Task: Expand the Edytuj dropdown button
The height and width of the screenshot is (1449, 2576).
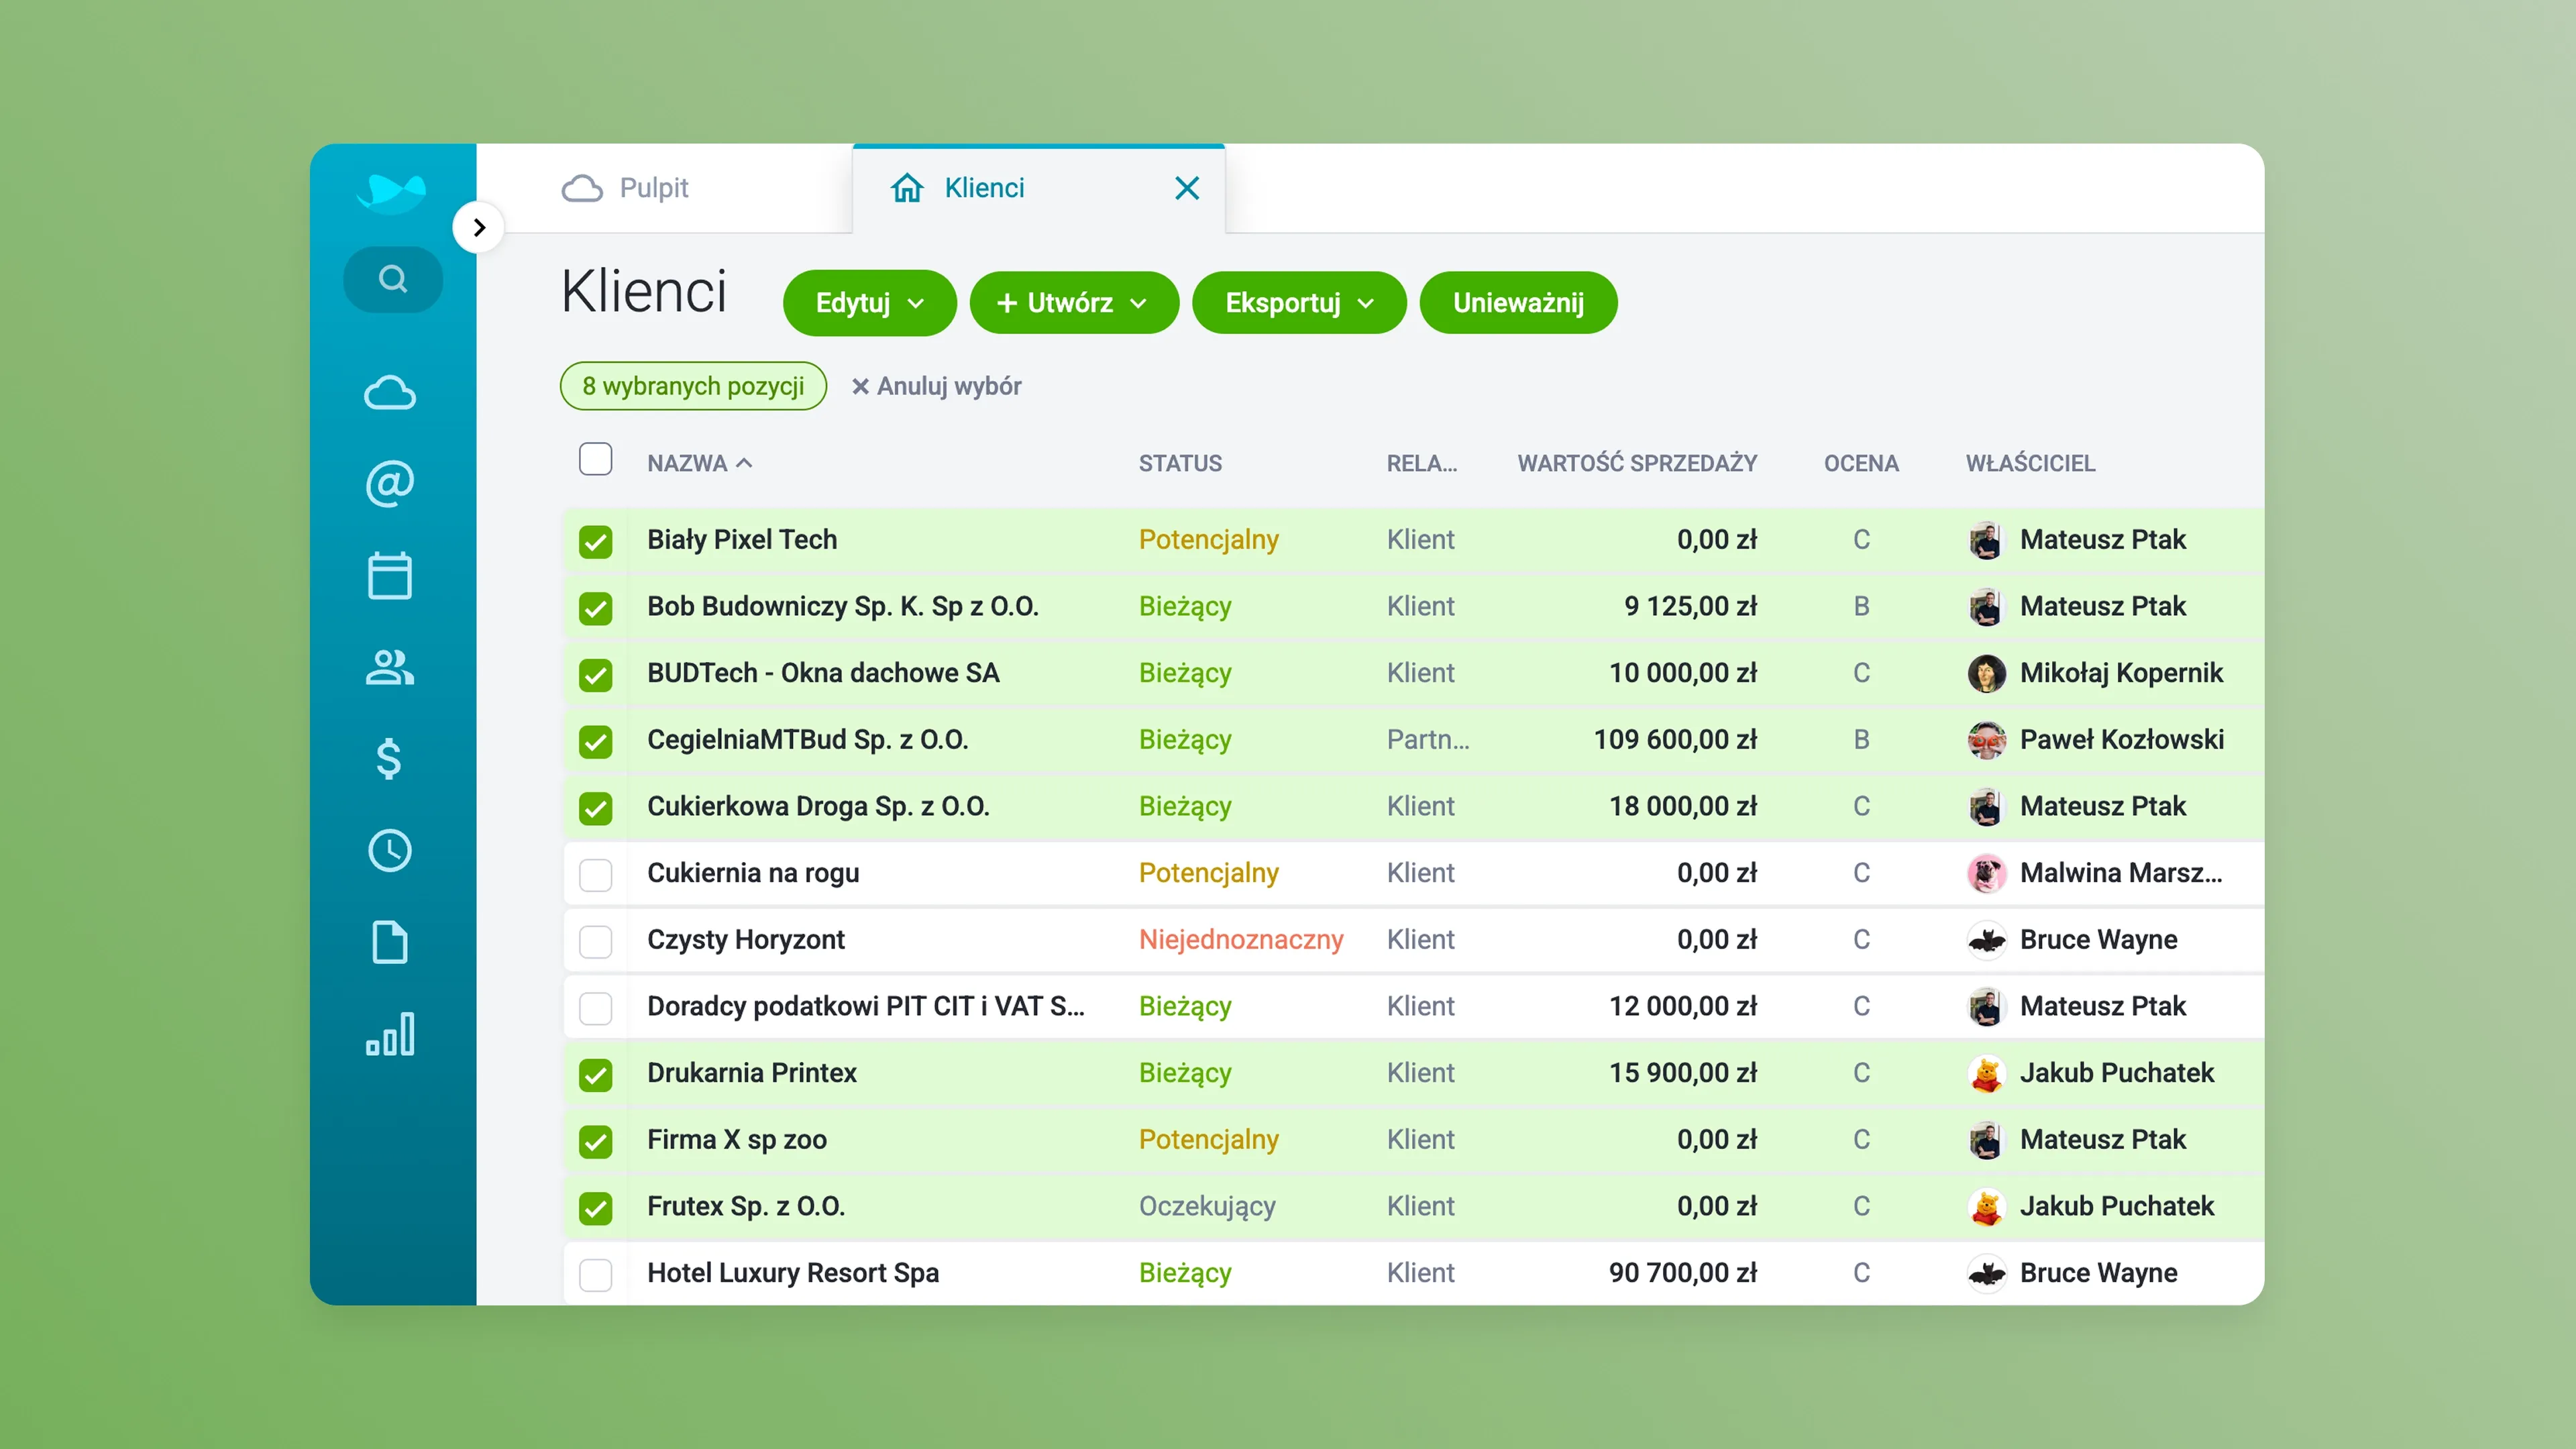Action: tap(868, 303)
